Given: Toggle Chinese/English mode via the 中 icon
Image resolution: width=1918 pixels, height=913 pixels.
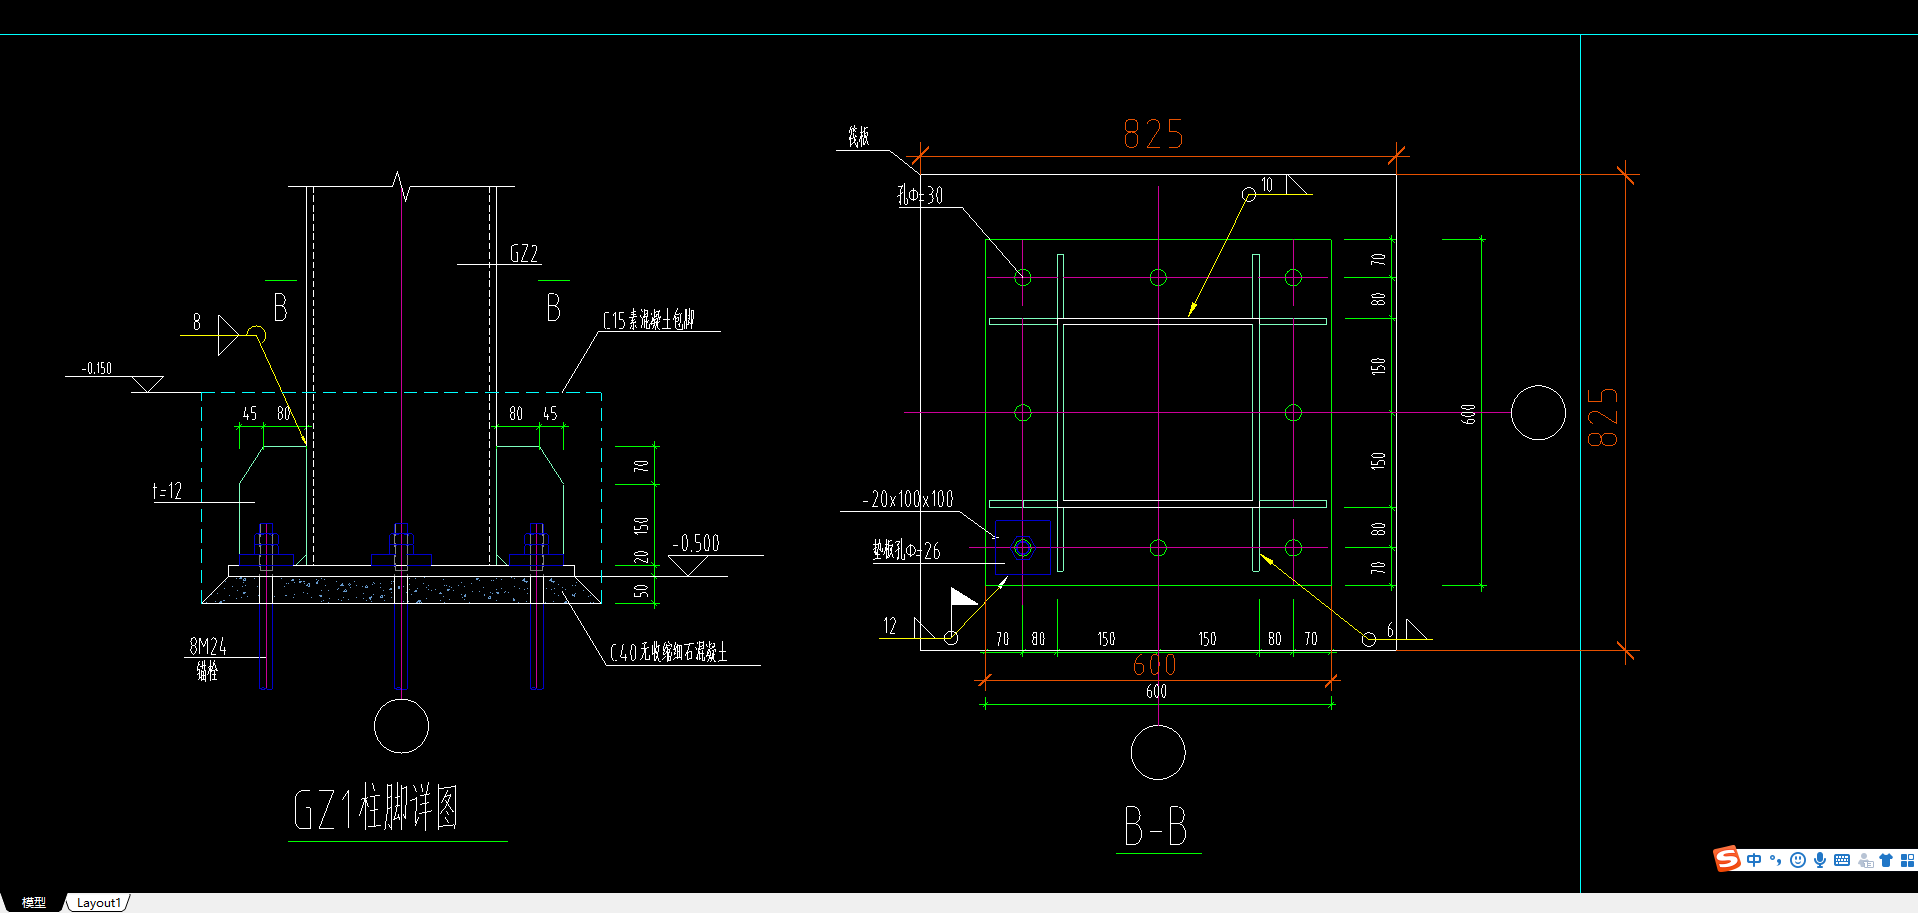Looking at the screenshot, I should pyautogui.click(x=1754, y=860).
